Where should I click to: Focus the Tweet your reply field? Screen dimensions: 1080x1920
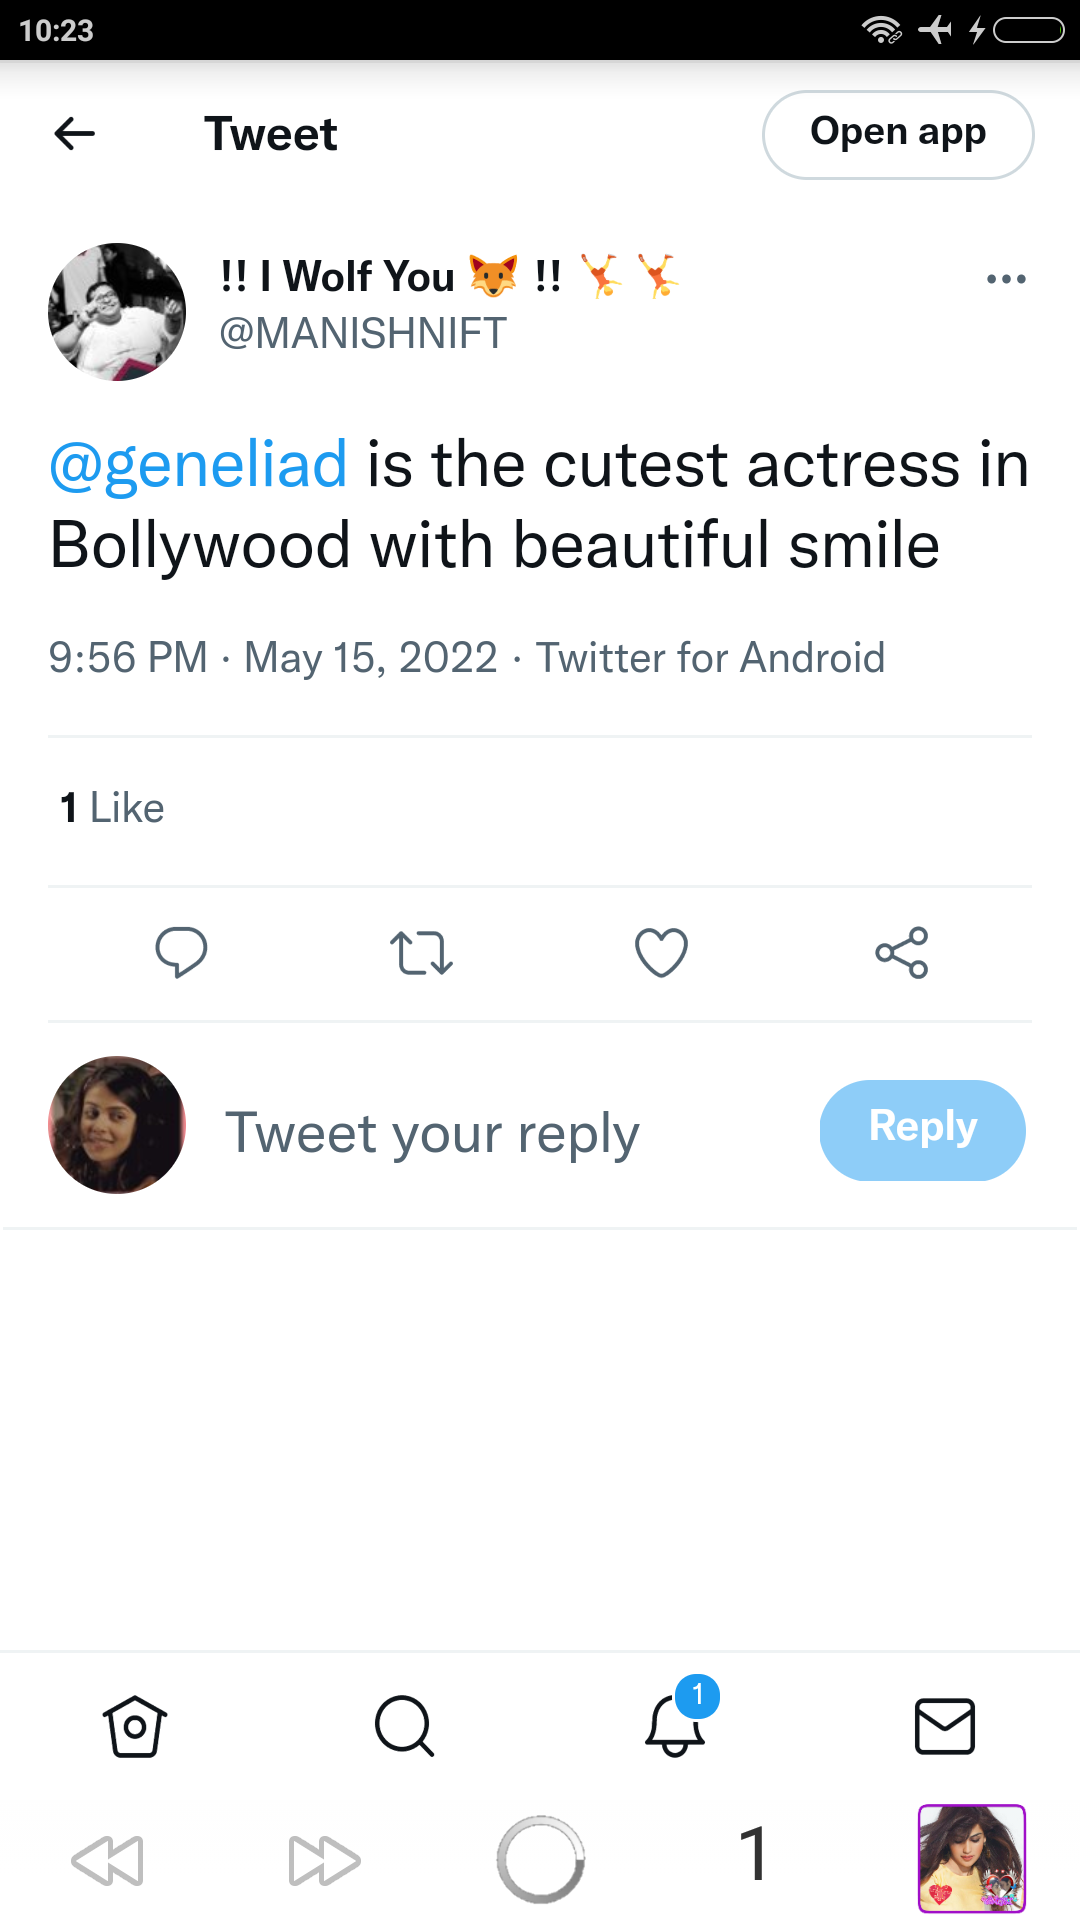(432, 1133)
